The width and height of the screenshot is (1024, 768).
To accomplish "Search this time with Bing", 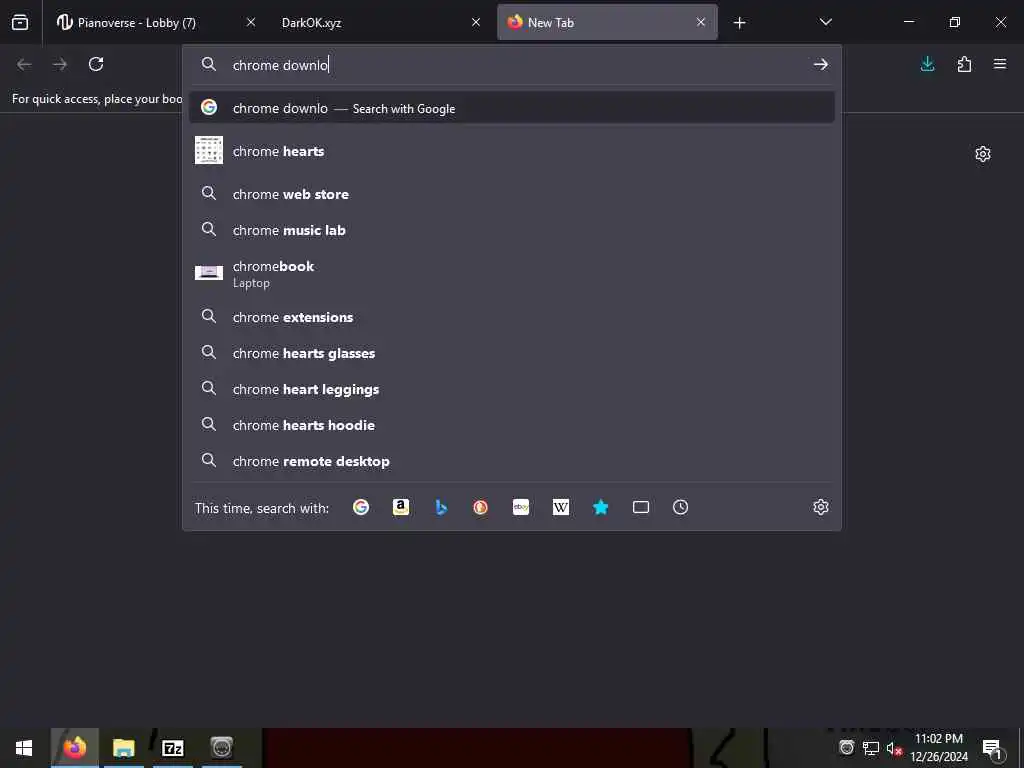I will point(441,507).
